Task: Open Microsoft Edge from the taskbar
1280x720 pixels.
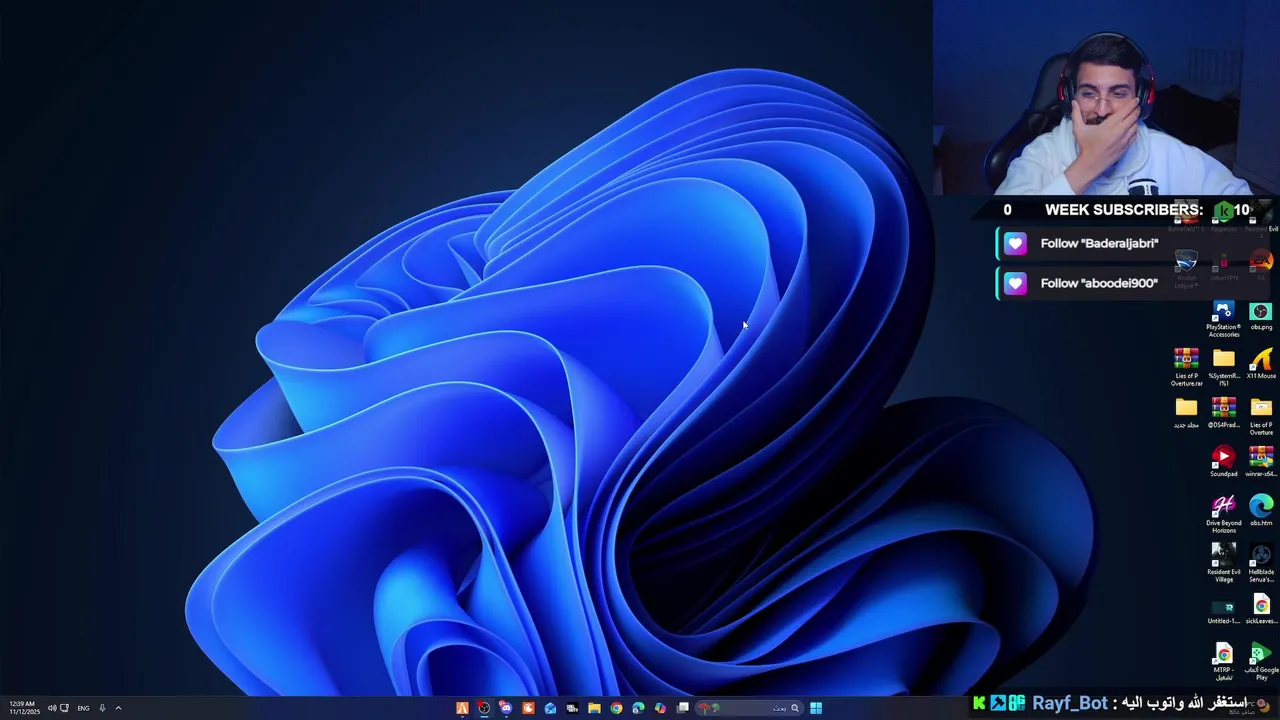Action: (638, 708)
